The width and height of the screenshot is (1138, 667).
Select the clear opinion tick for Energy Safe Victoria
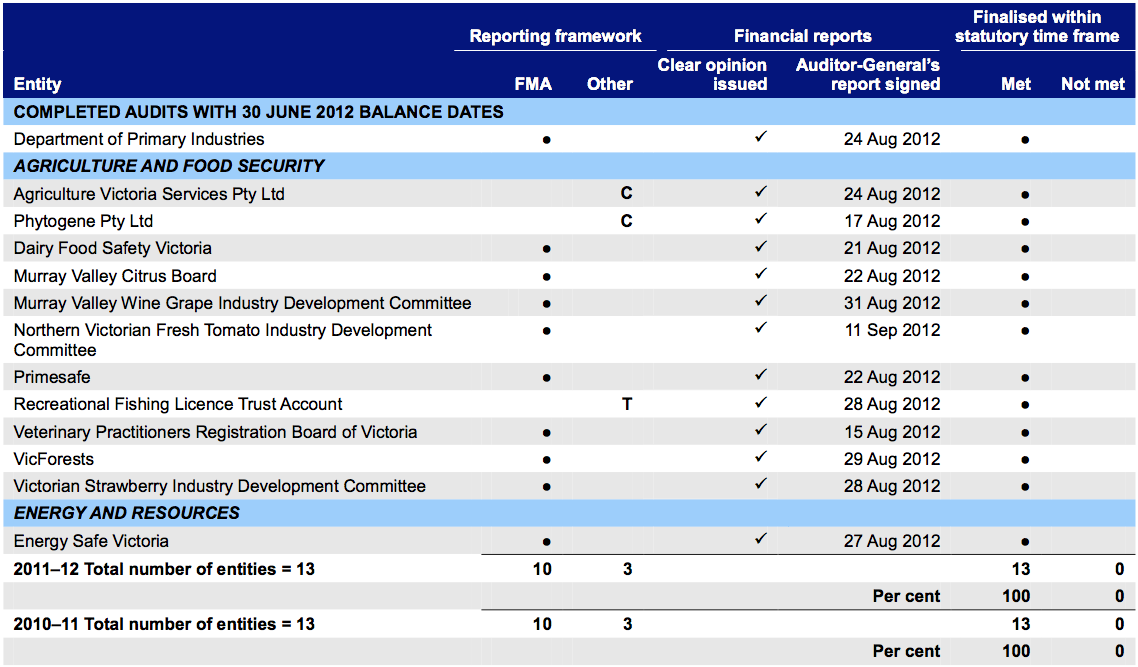[761, 539]
